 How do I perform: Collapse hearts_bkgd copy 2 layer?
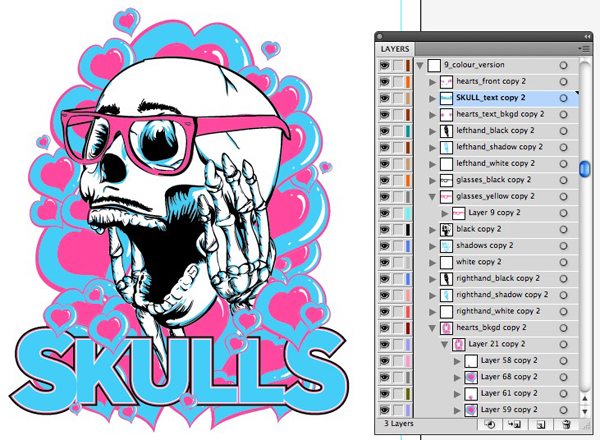(x=432, y=328)
